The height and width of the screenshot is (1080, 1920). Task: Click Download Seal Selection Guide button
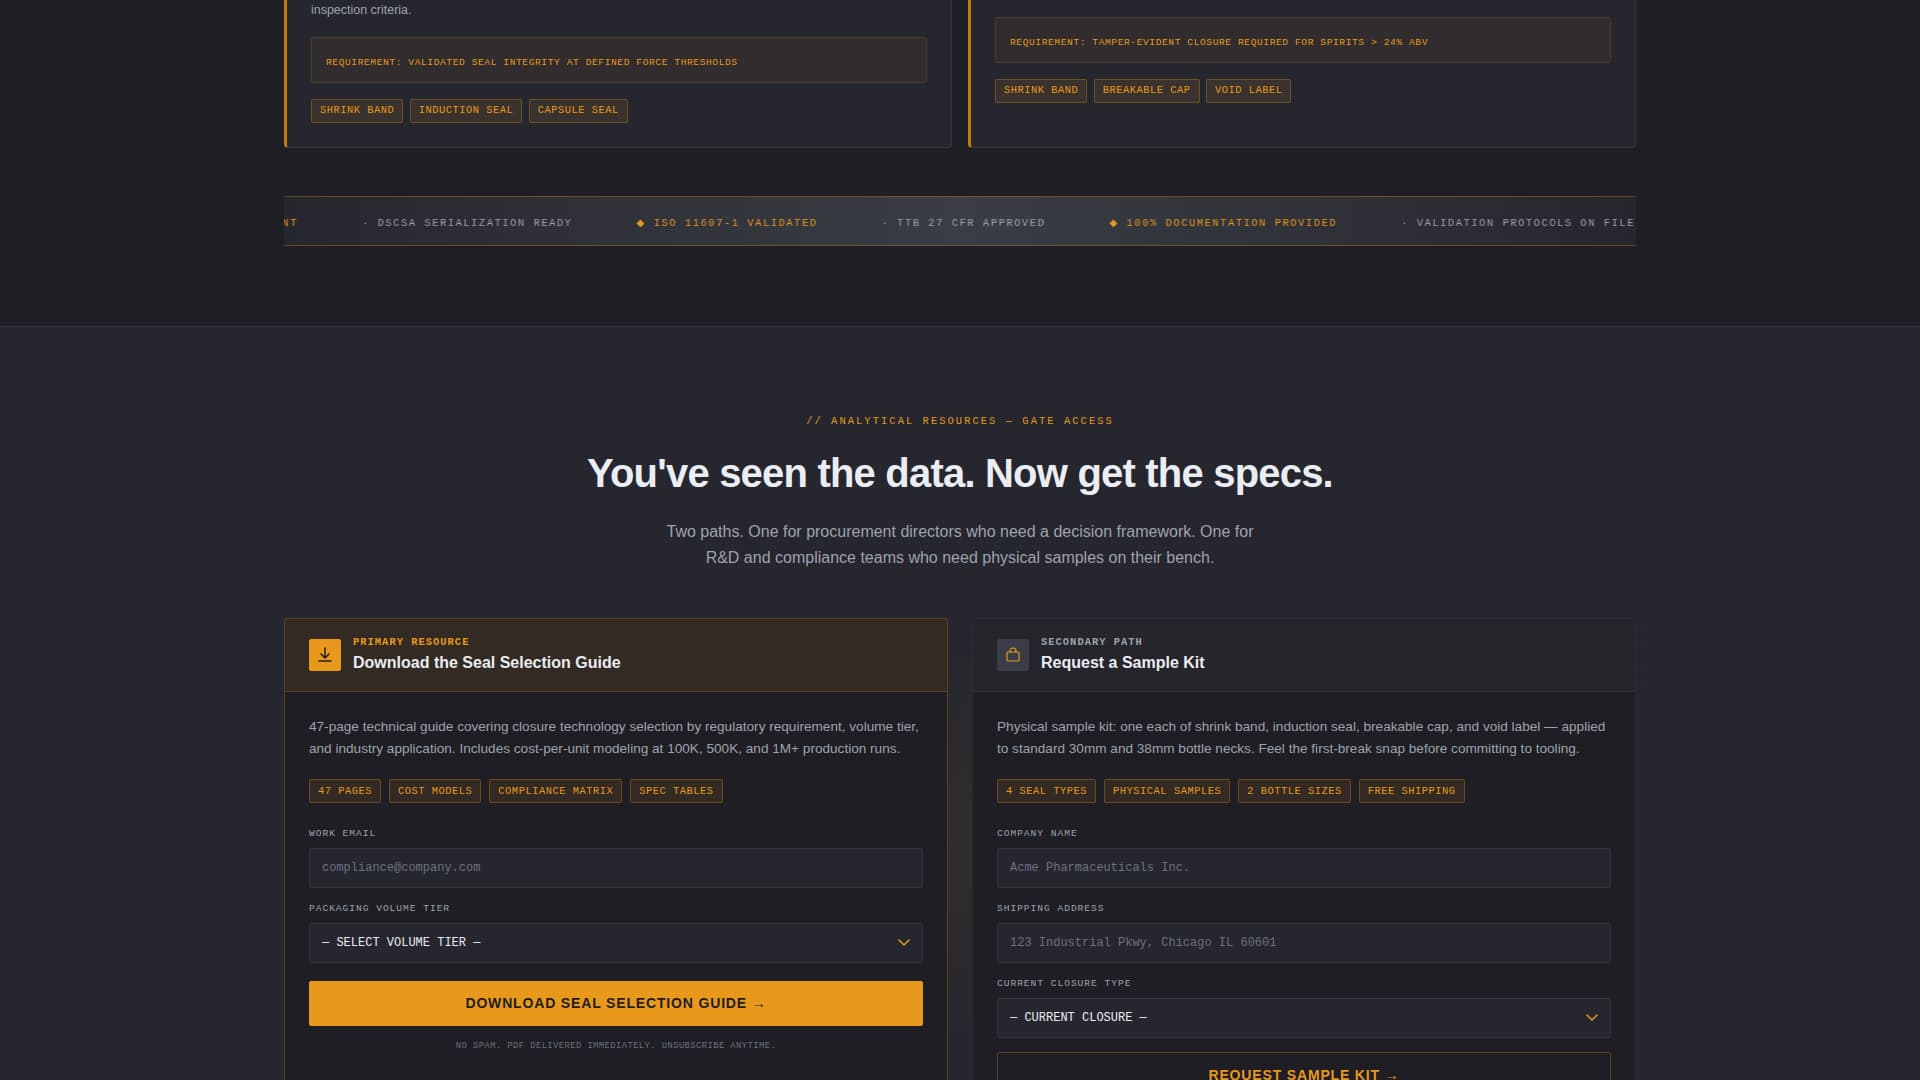(x=616, y=1003)
